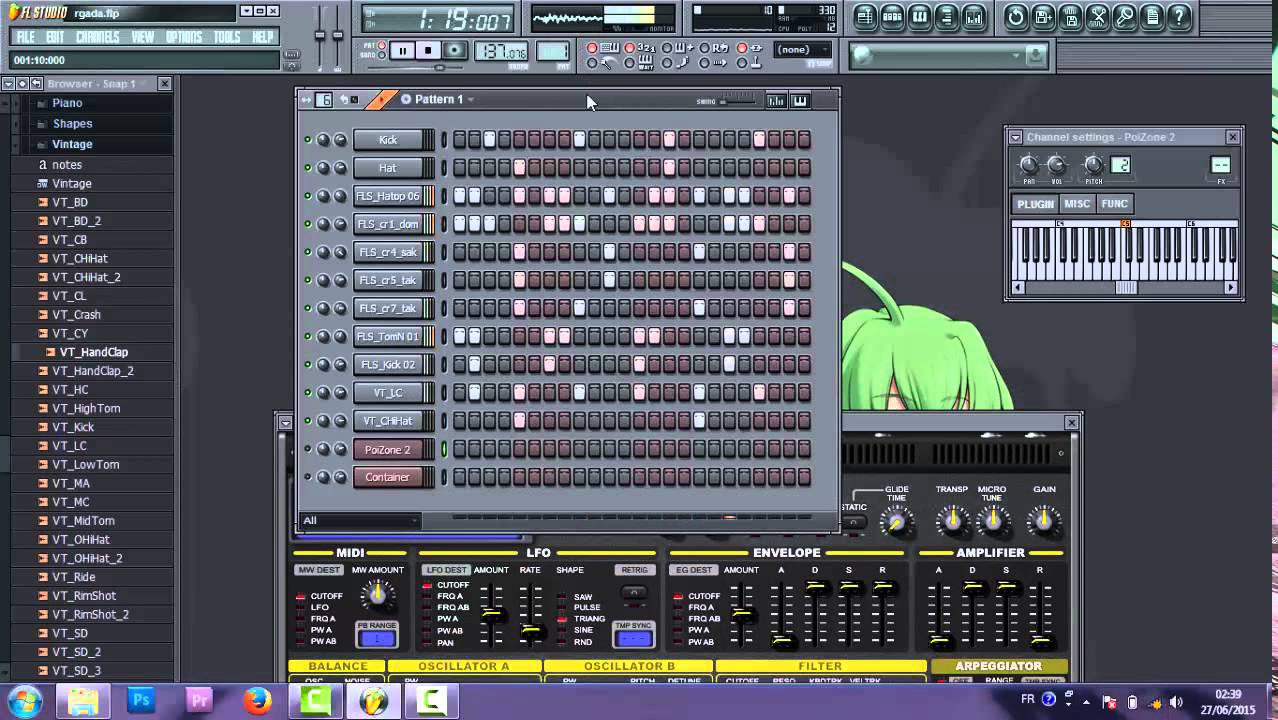
Task: Mute the Kick channel green LED
Action: point(308,140)
